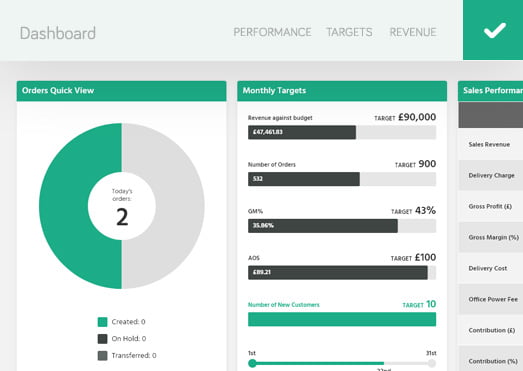
Task: Select the Gross Profit (£) row
Action: pyautogui.click(x=491, y=207)
